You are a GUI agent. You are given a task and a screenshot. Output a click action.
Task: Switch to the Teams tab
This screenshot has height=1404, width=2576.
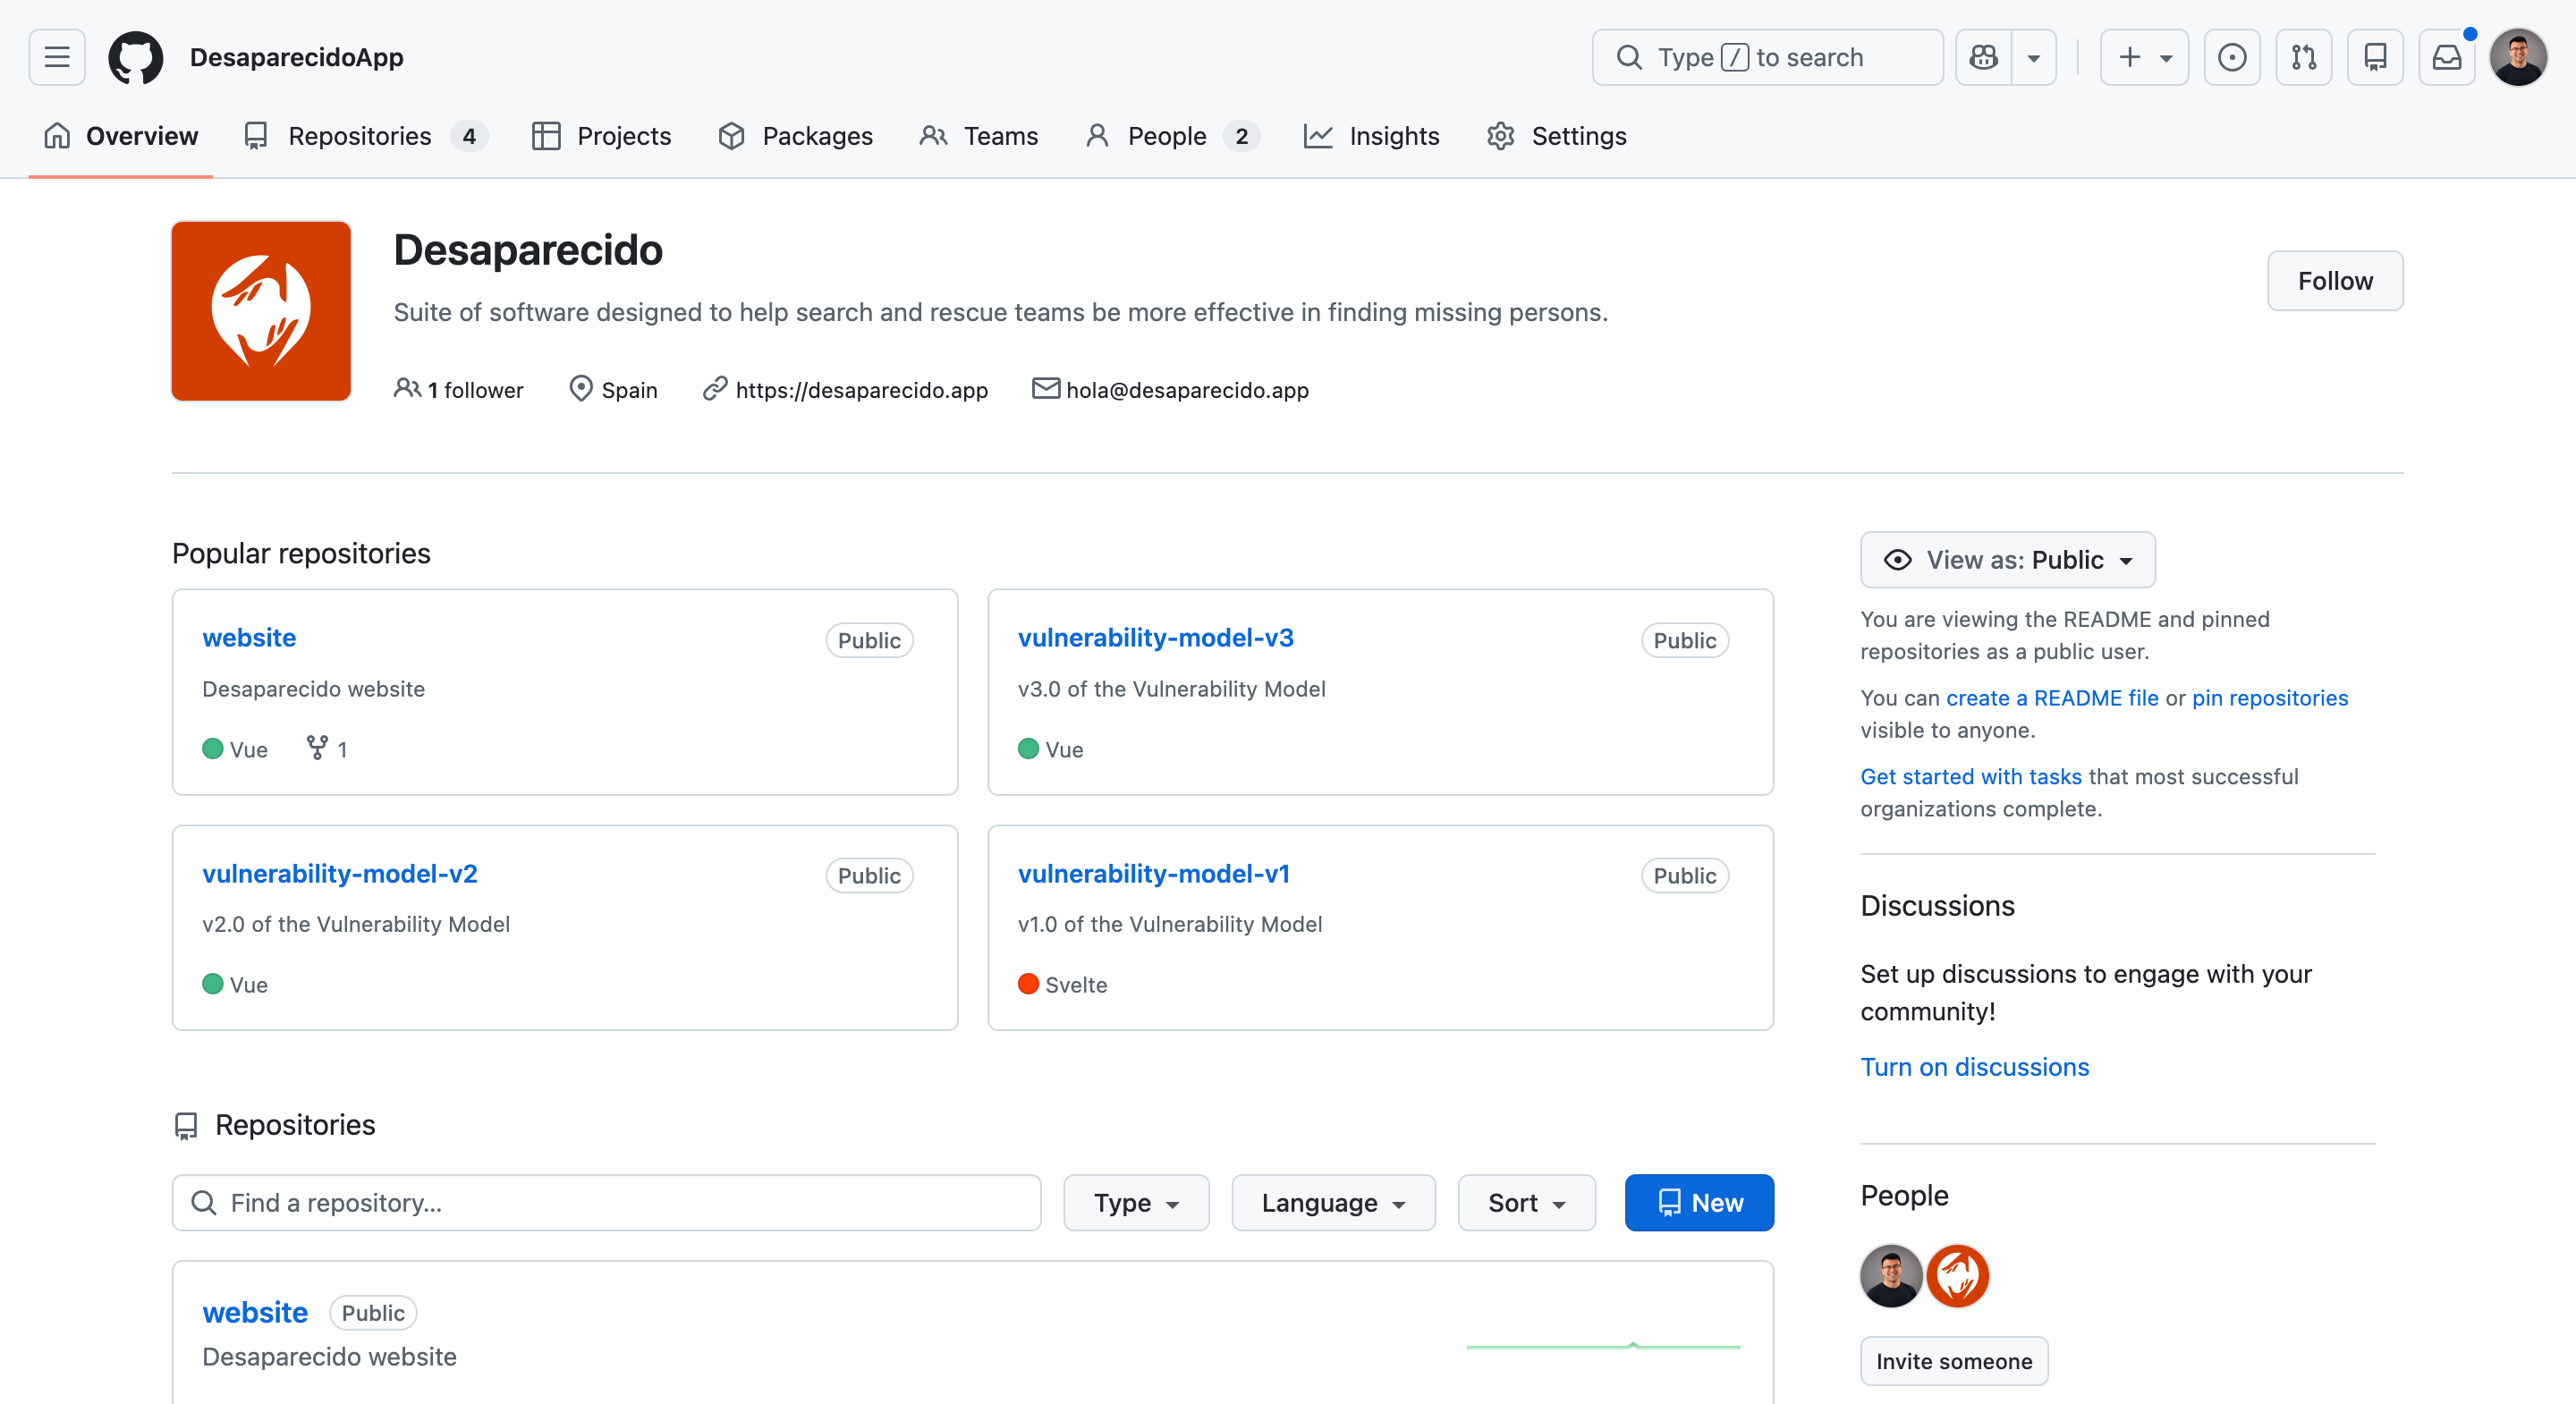[980, 135]
